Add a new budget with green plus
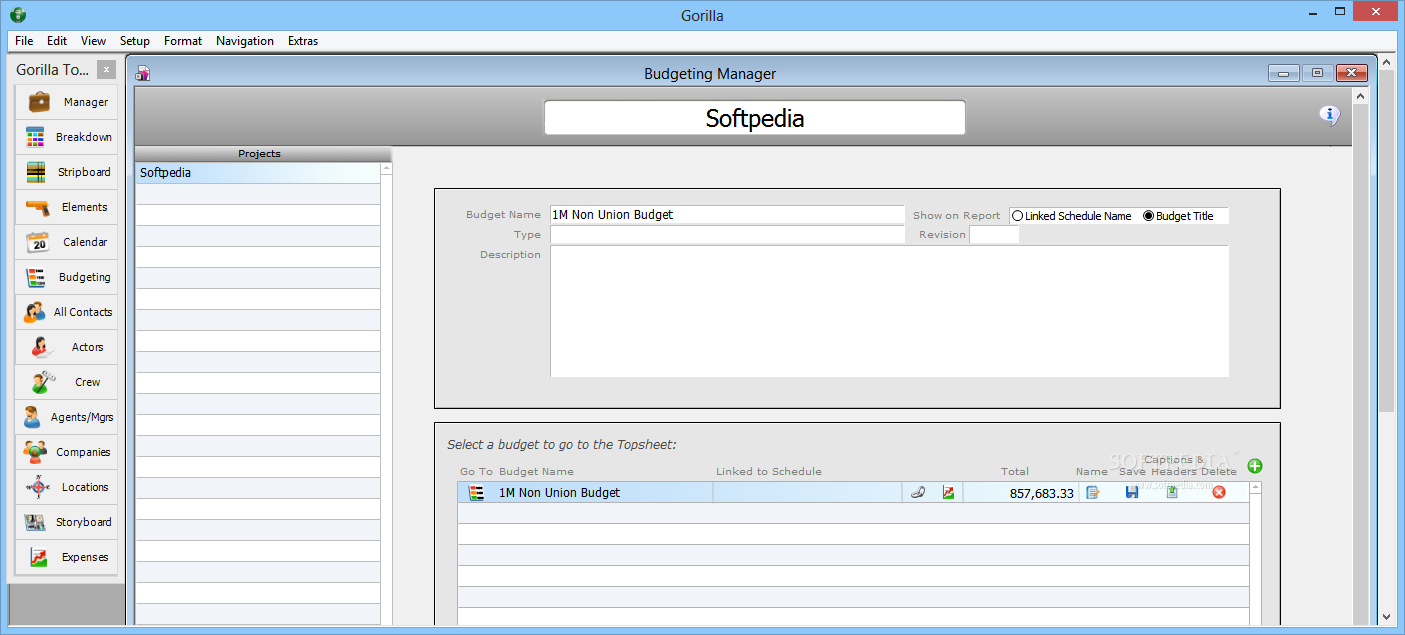 tap(1255, 466)
